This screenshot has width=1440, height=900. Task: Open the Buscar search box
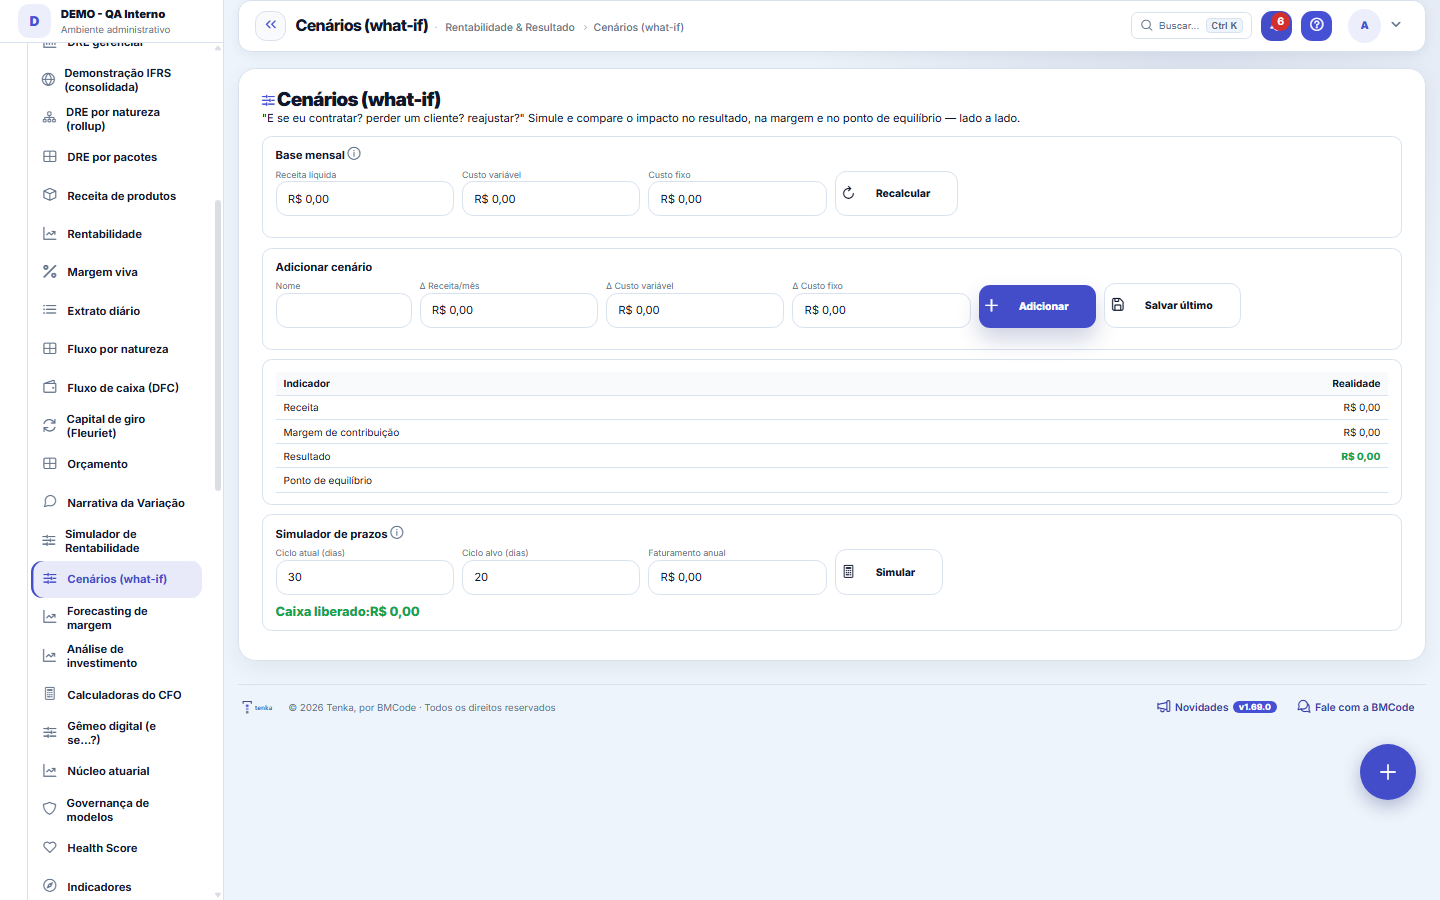(1191, 26)
